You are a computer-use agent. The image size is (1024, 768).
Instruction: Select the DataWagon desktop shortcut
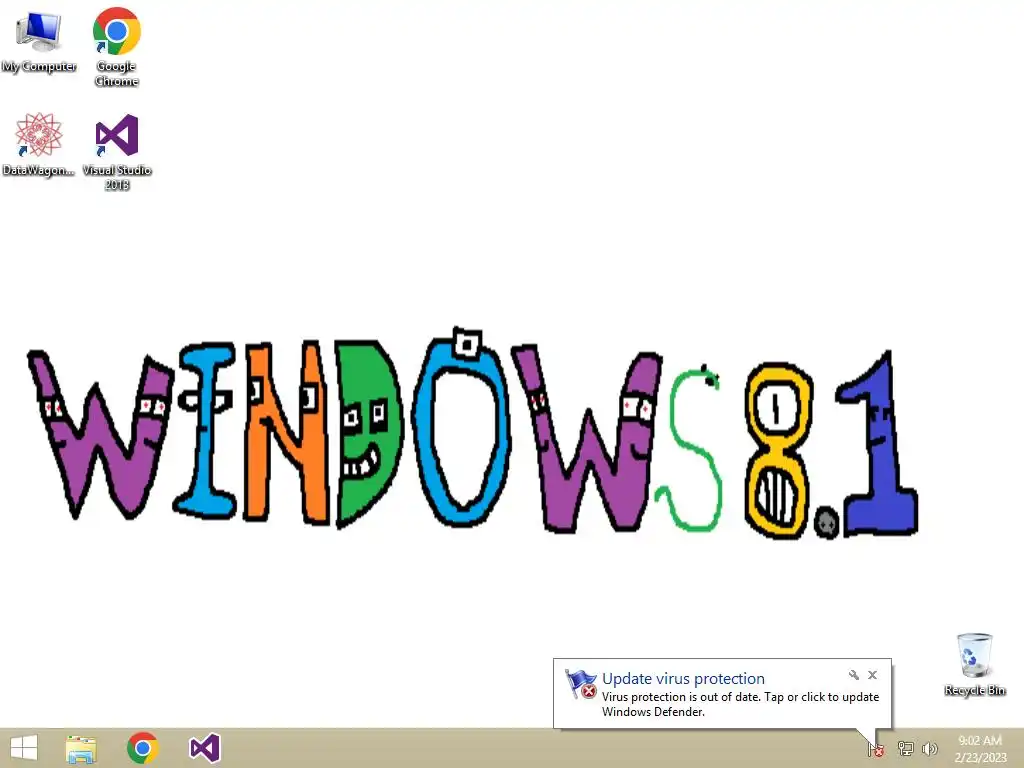[x=39, y=144]
